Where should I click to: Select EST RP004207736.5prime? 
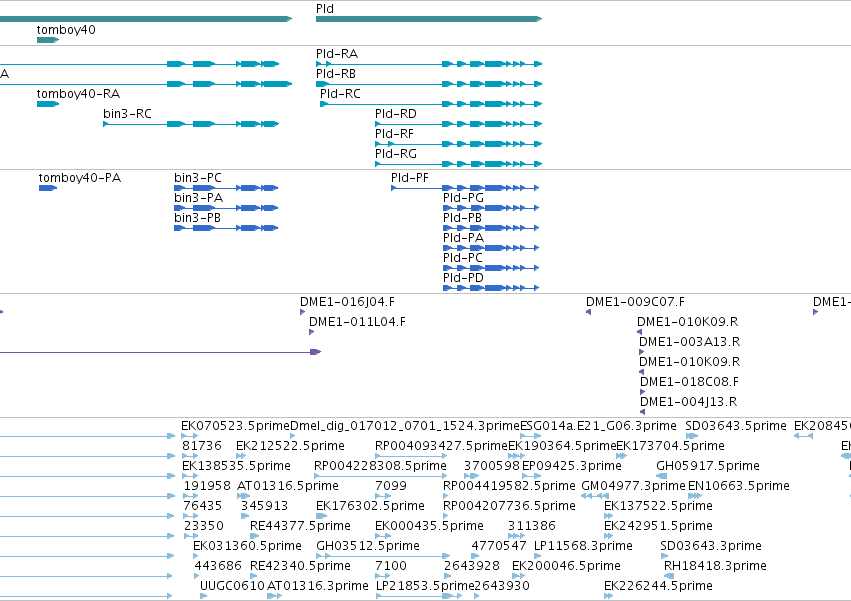click(x=446, y=516)
